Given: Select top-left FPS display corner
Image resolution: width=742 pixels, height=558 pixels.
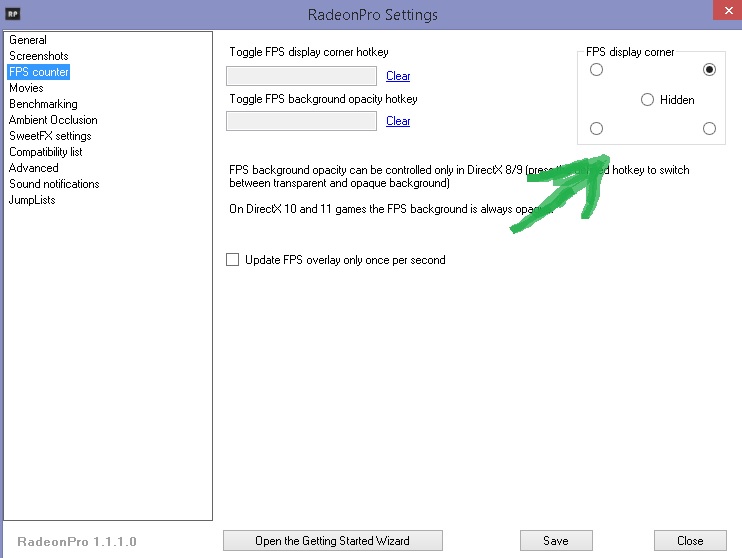Looking at the screenshot, I should click(x=596, y=70).
